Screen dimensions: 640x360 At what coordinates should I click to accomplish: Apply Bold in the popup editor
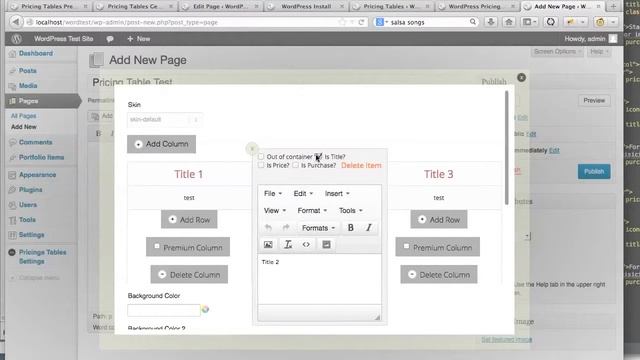(x=351, y=228)
